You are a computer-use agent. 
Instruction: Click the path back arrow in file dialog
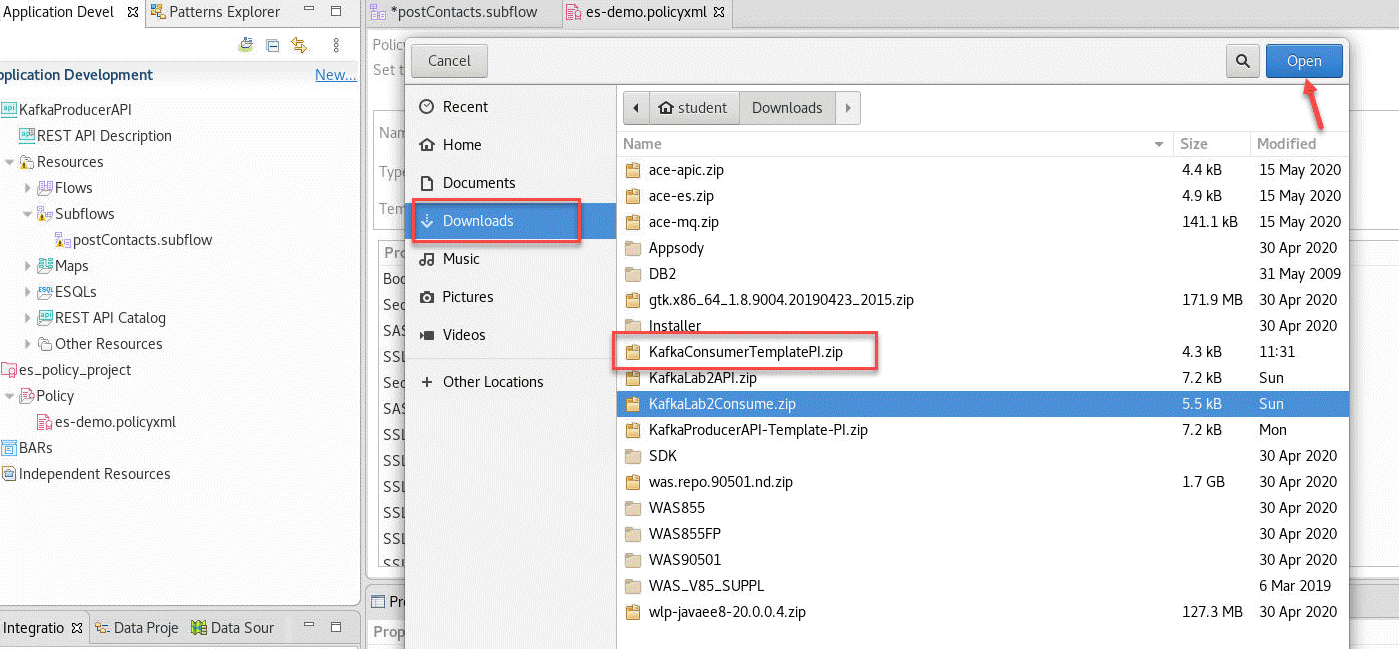(636, 108)
